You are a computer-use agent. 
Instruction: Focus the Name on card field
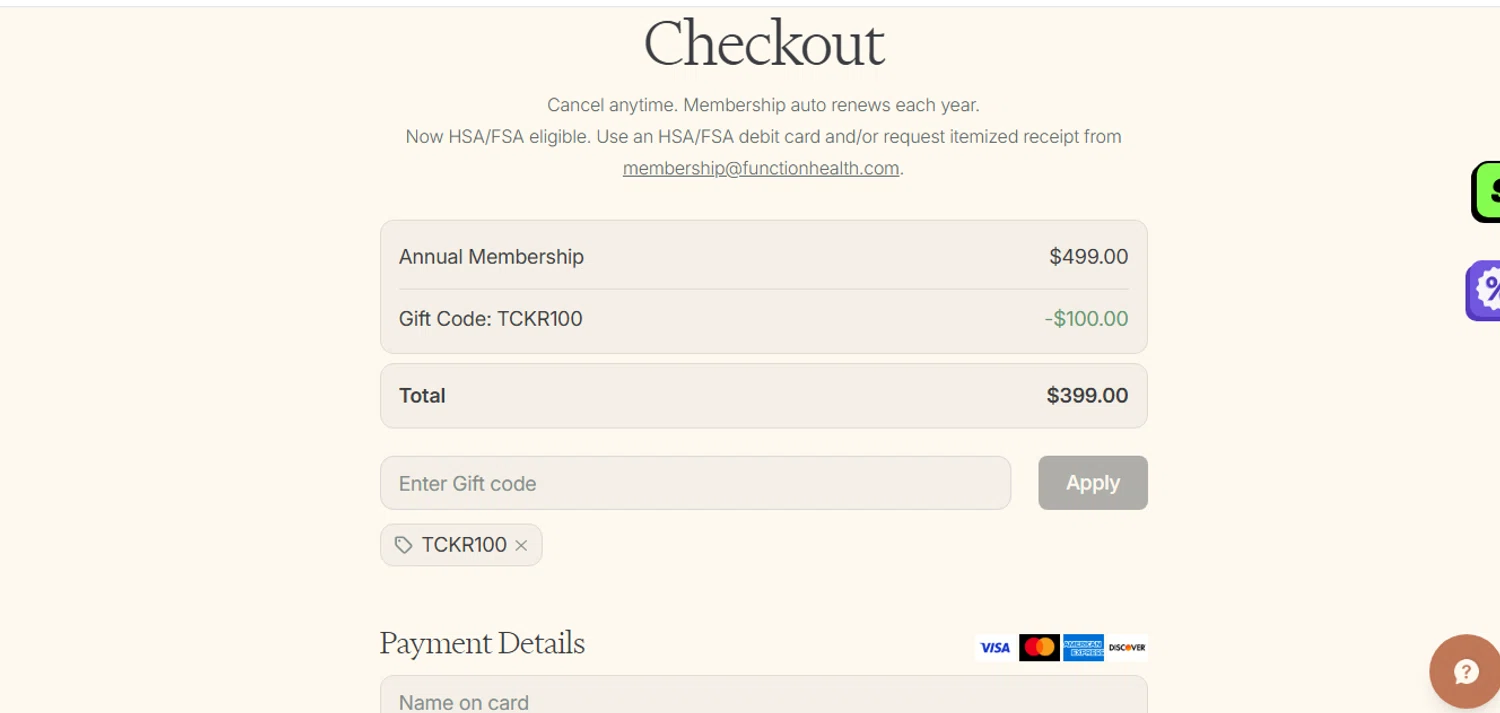pyautogui.click(x=764, y=696)
